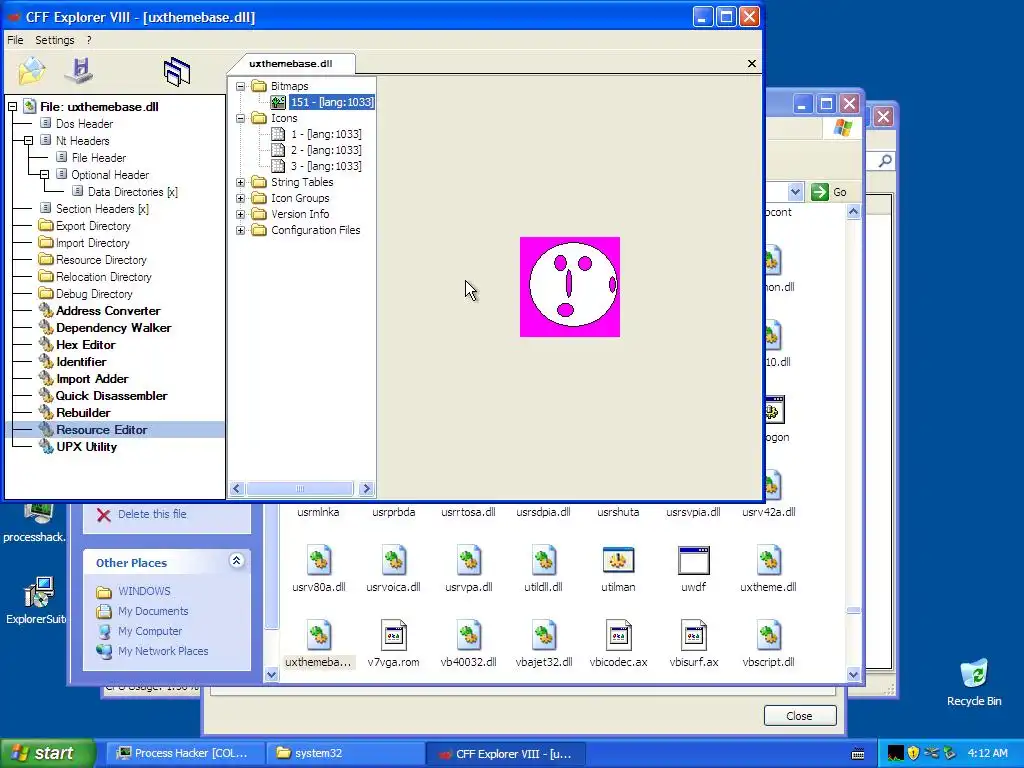
Task: Open the UPX Utility tool
Action: coord(86,447)
